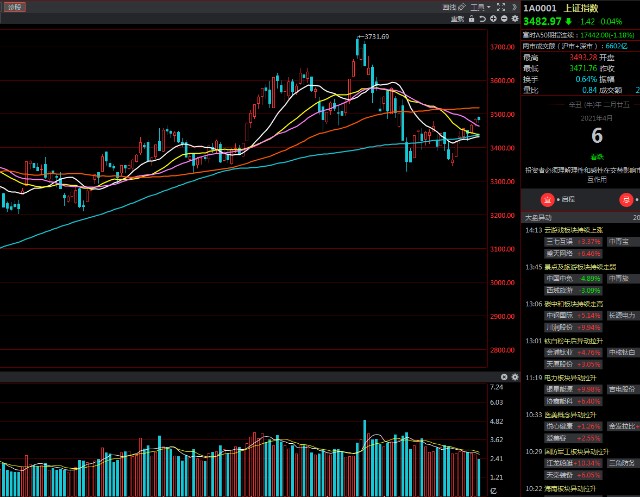Select the tab at chart top-left corner
Screen dimensions: 640x497
coord(13,6)
